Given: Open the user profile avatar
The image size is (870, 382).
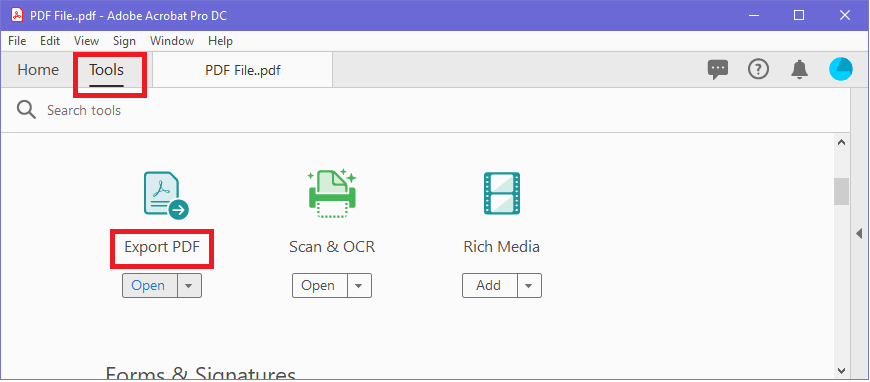Looking at the screenshot, I should coord(841,69).
